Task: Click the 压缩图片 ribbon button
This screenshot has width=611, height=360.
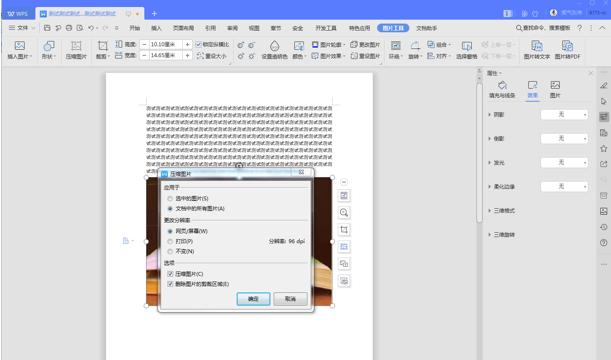Action: point(76,49)
